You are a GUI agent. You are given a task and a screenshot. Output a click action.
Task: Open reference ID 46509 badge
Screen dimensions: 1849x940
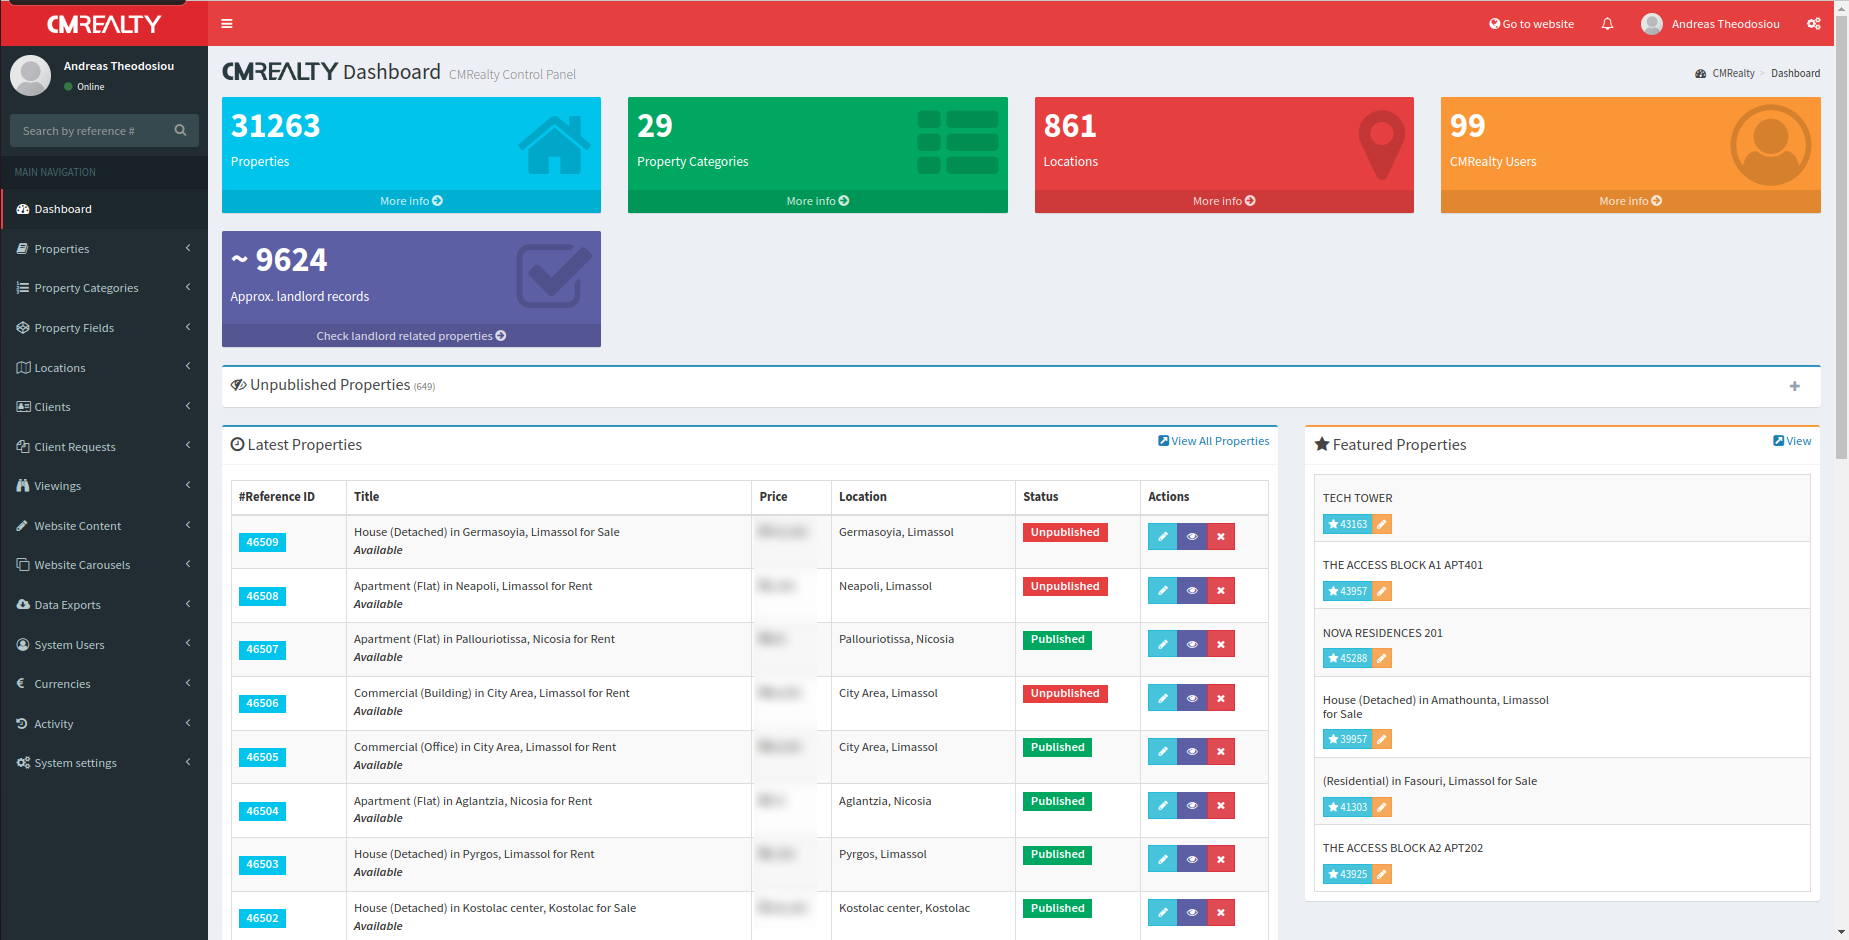pos(262,542)
